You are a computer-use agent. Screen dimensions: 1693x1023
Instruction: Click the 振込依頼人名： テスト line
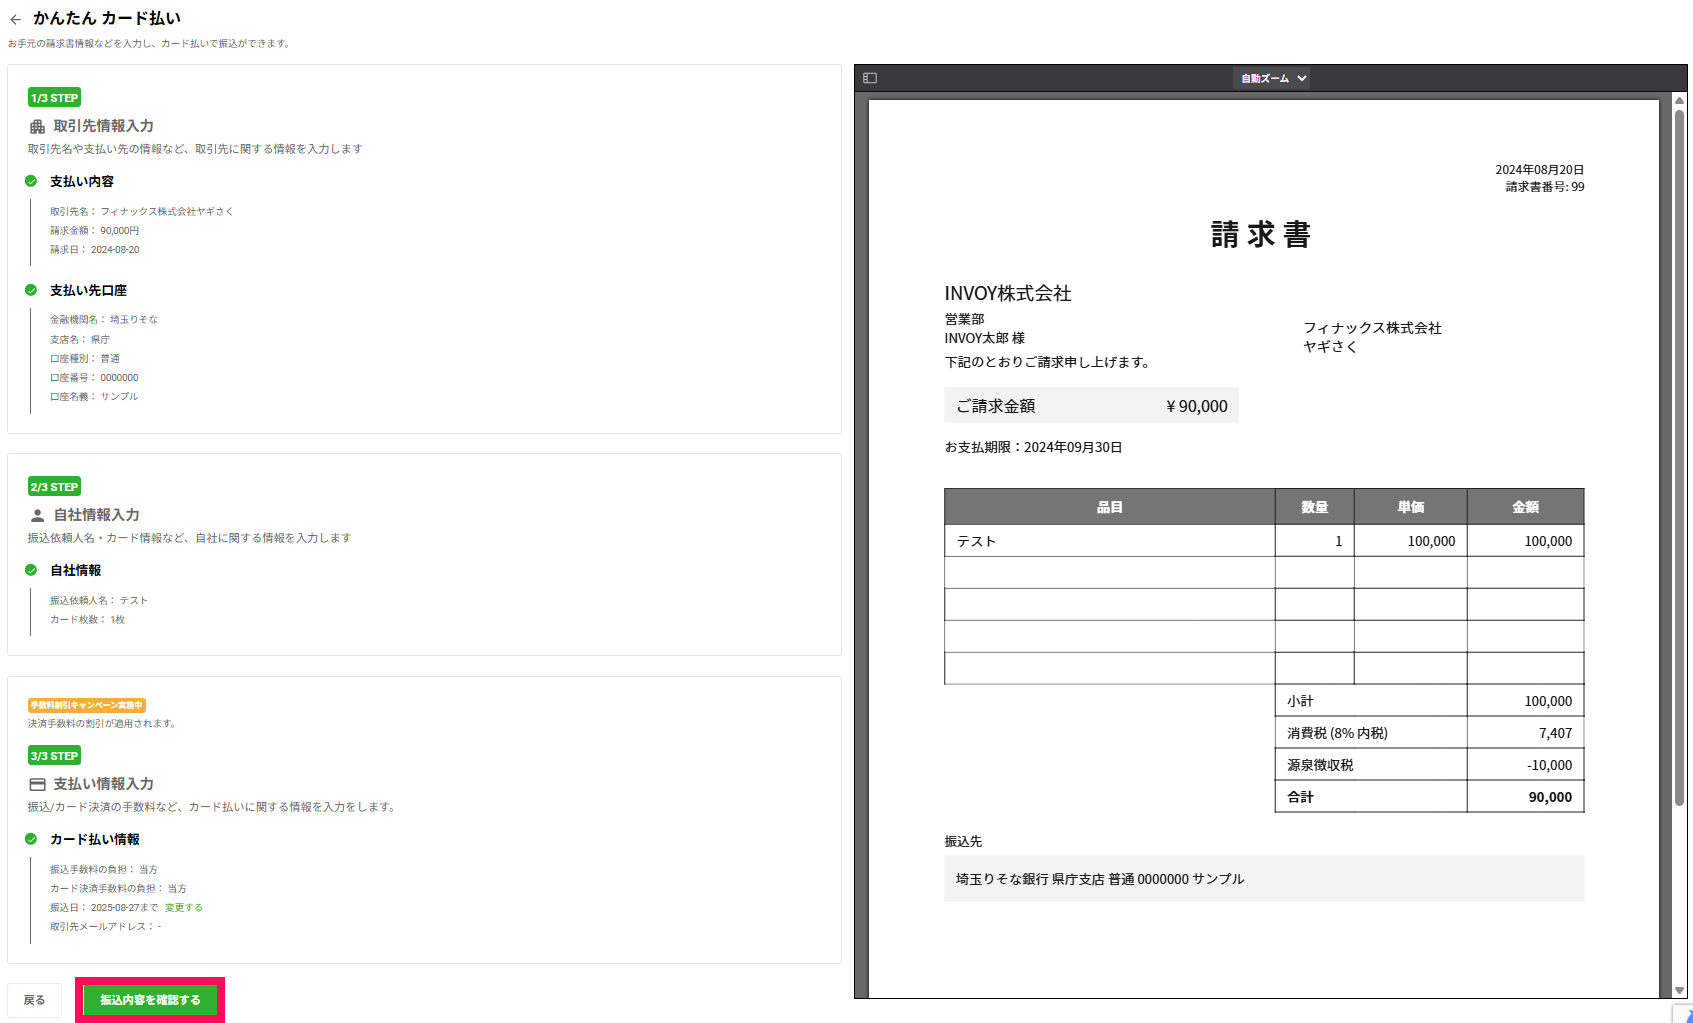pyautogui.click(x=99, y=601)
